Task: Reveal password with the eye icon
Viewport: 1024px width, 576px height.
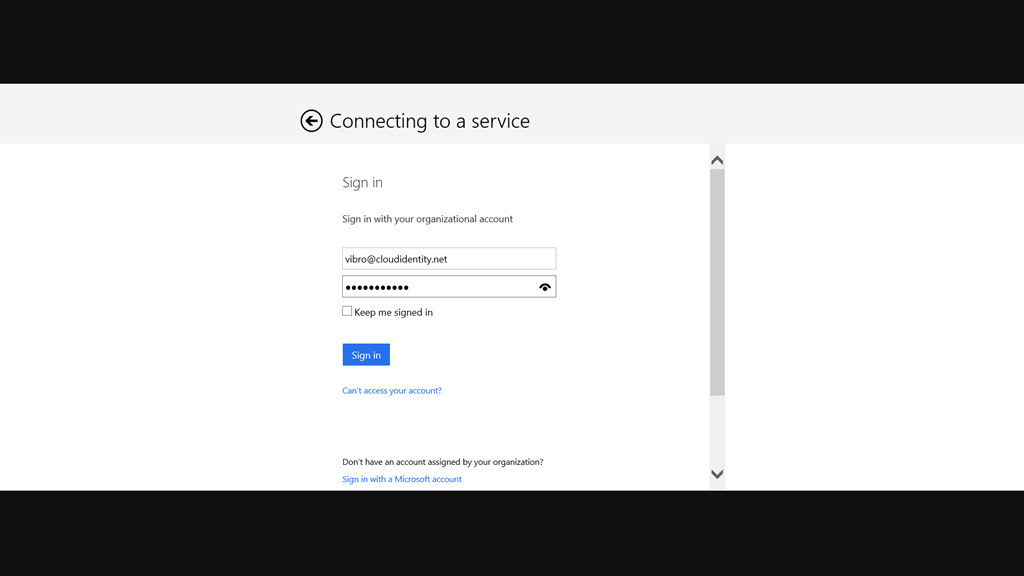Action: coord(545,287)
